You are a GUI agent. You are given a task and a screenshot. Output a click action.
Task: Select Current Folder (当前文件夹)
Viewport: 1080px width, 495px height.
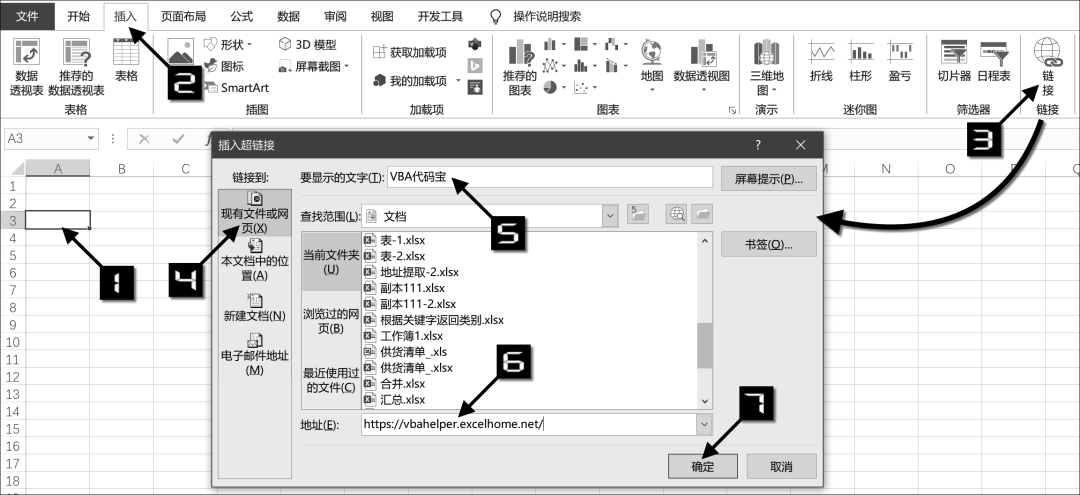(331, 262)
